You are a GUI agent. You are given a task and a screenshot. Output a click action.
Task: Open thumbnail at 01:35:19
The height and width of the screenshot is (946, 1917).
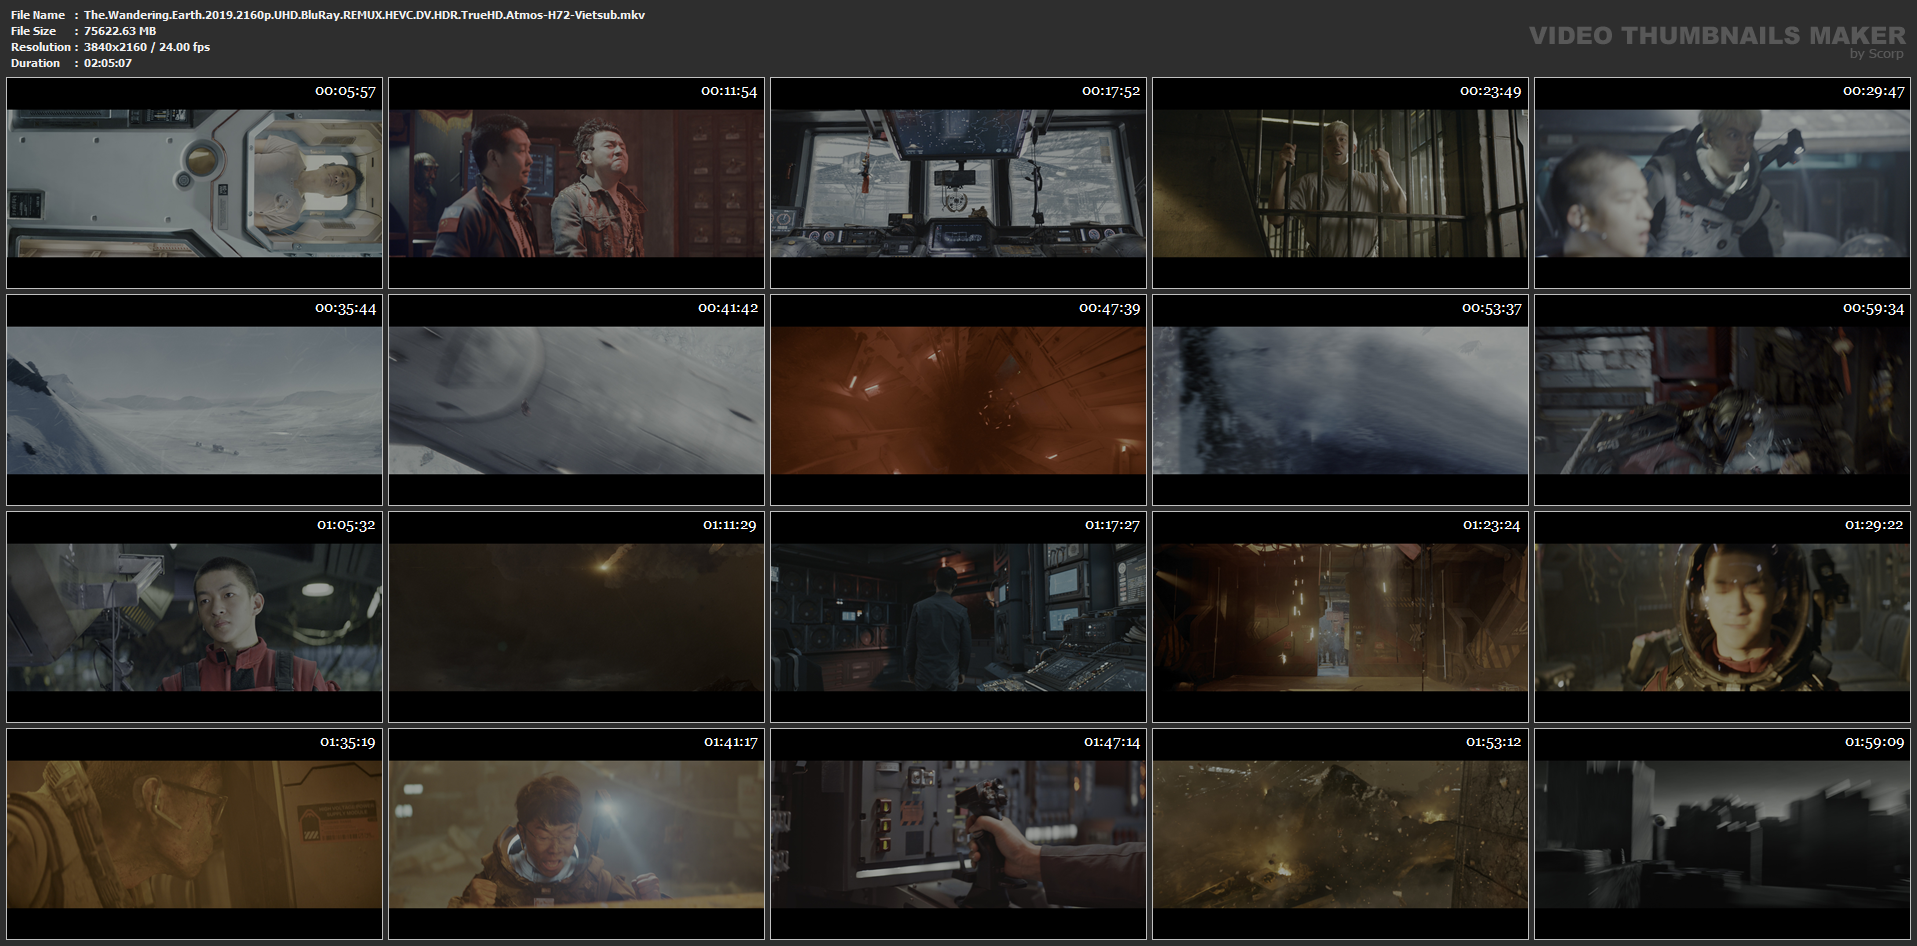pos(194,834)
